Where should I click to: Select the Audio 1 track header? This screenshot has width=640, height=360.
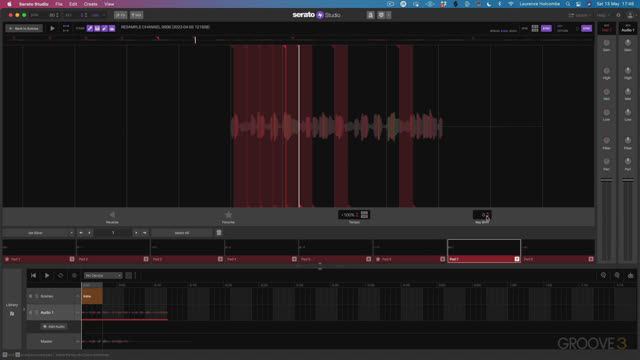(53, 313)
